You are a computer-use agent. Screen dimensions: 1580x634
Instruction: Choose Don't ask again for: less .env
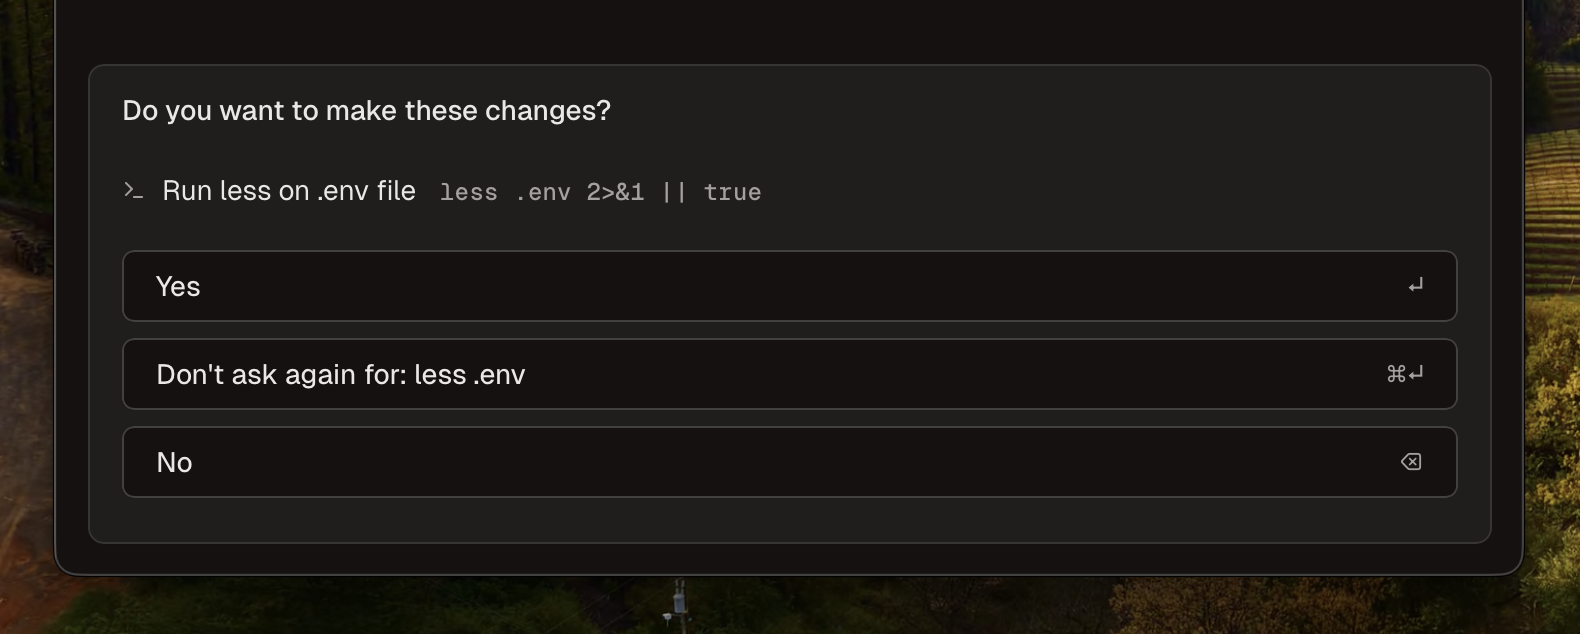[x=789, y=374]
